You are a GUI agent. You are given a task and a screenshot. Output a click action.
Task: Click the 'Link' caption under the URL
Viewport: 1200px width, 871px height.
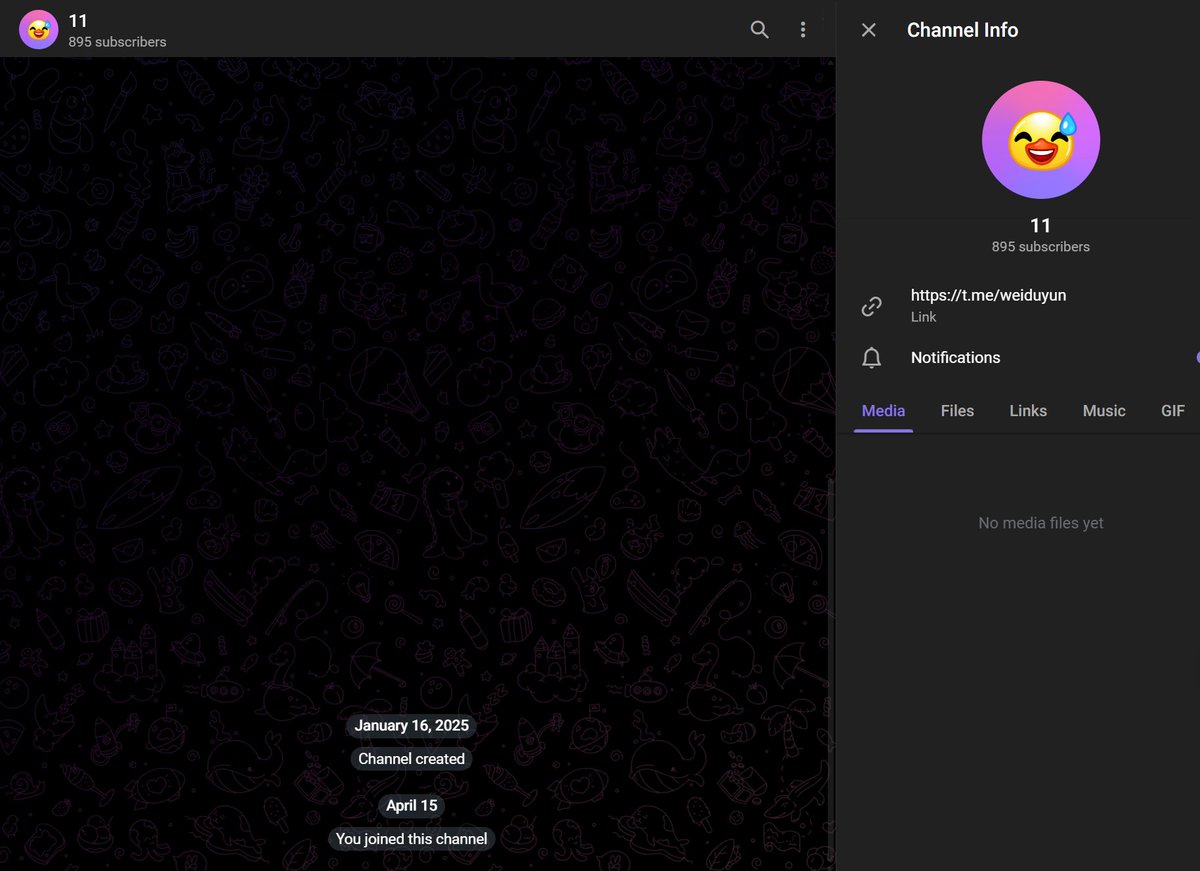pos(923,317)
